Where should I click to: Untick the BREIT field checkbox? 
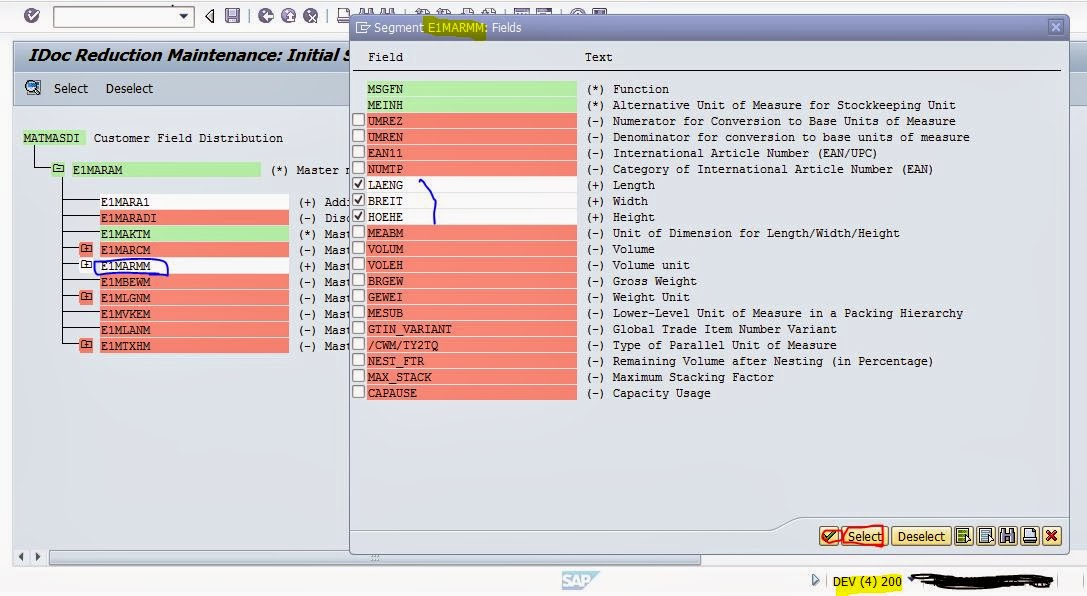[358, 200]
